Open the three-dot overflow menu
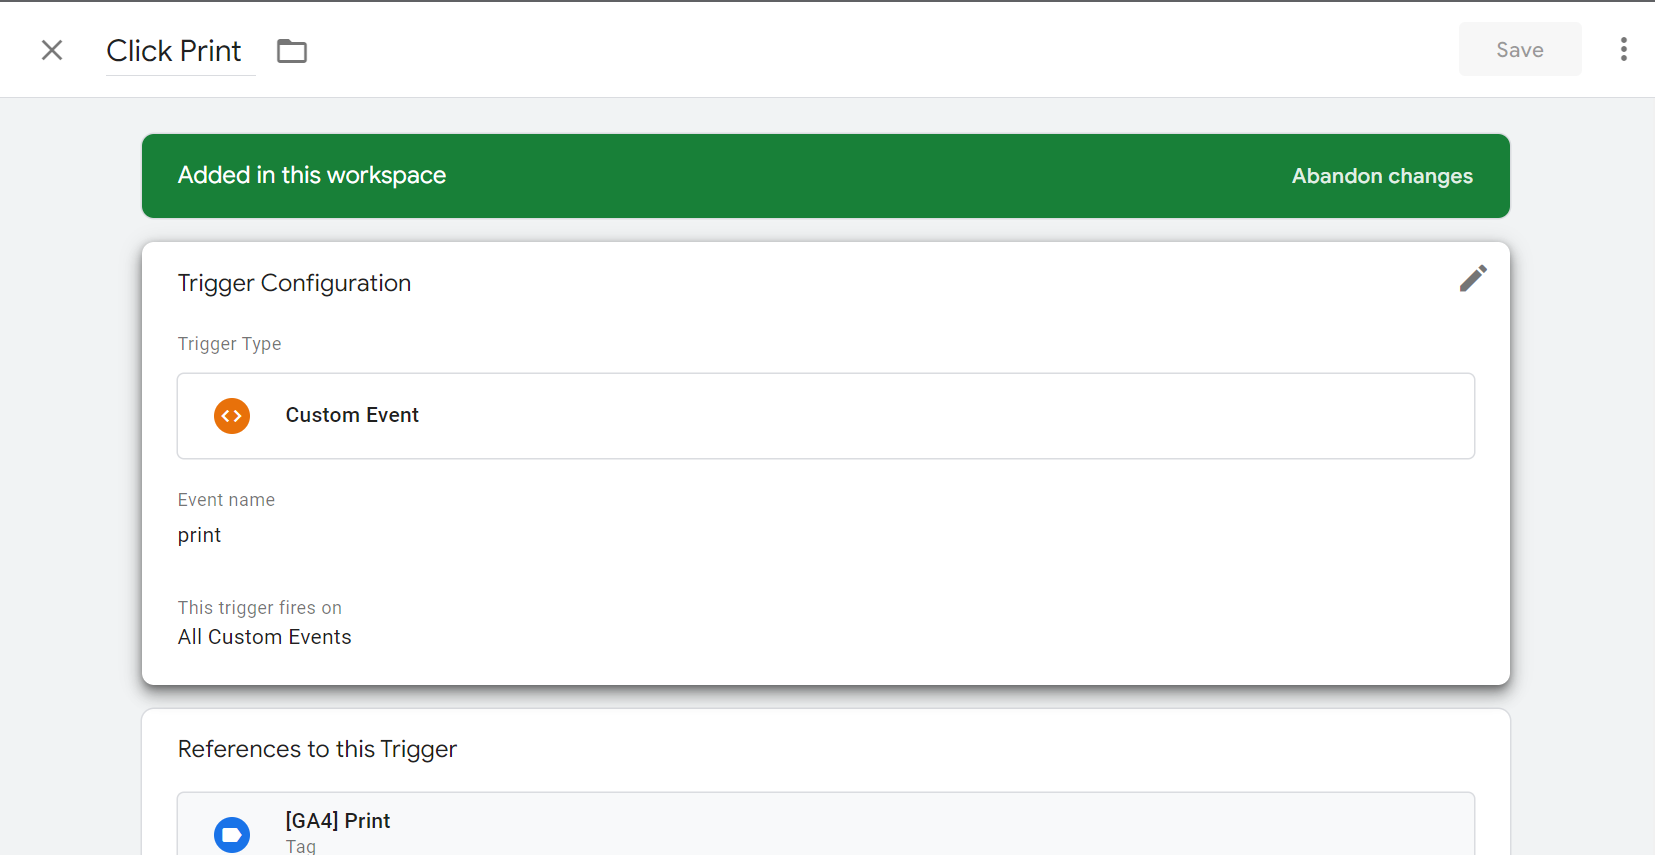The width and height of the screenshot is (1655, 855). click(1623, 49)
